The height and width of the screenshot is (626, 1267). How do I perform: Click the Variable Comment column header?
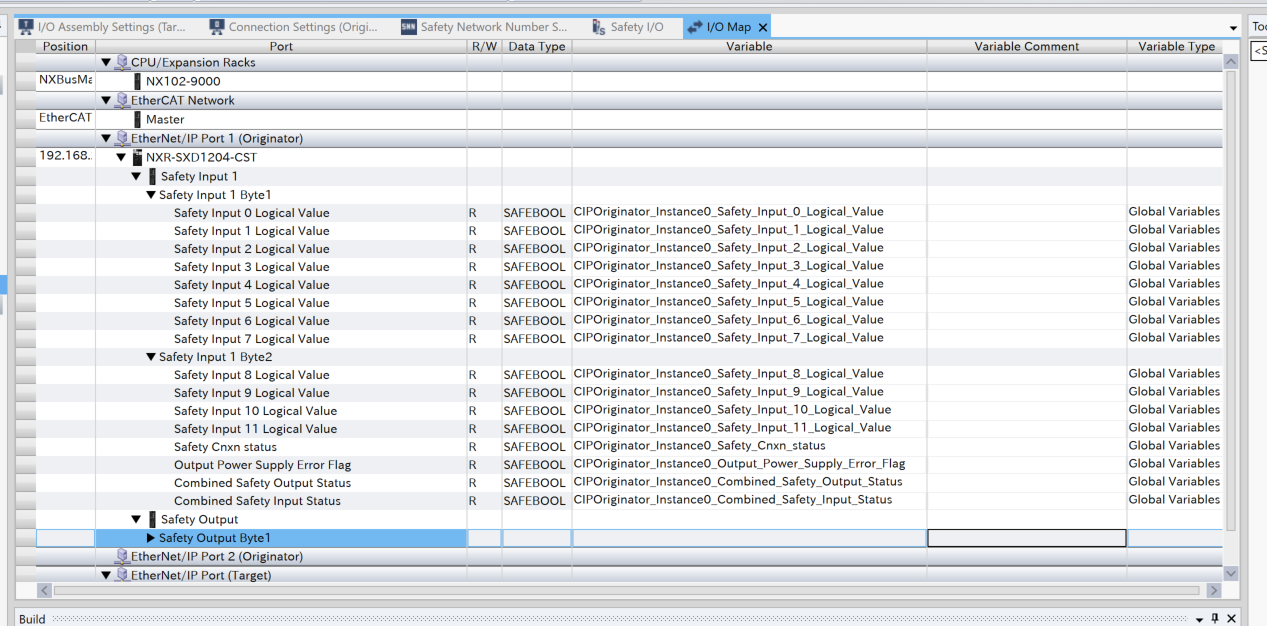[x=1027, y=46]
